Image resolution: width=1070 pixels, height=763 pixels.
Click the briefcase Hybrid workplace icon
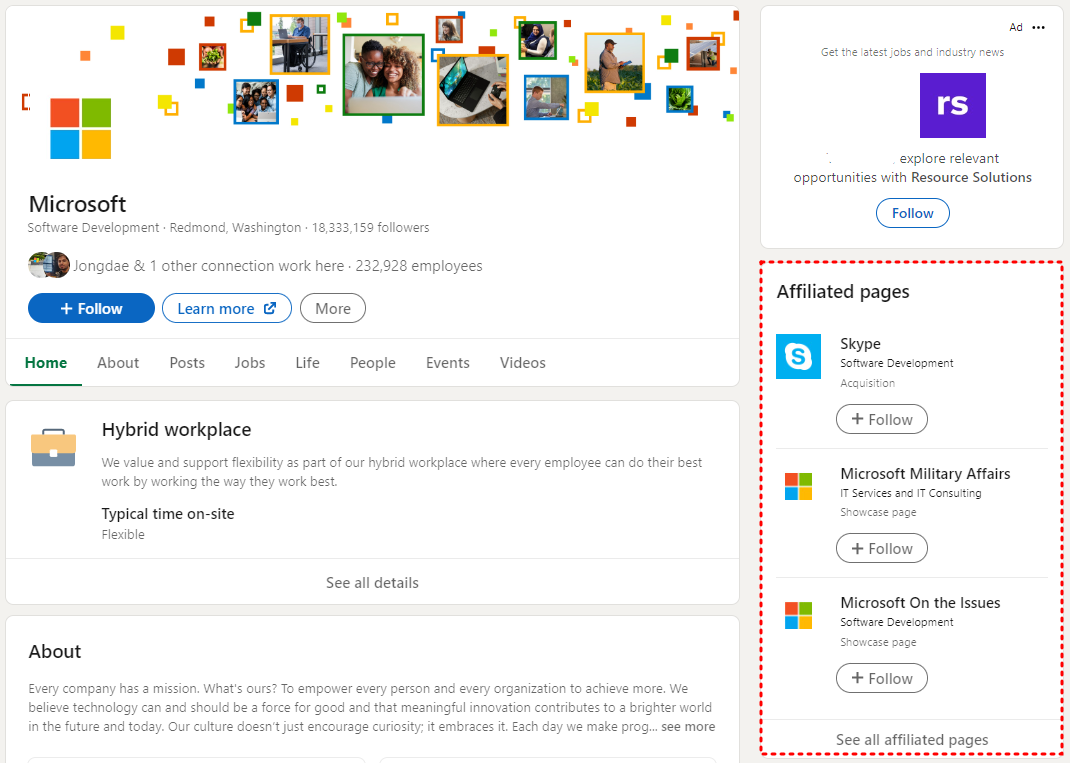pyautogui.click(x=53, y=448)
